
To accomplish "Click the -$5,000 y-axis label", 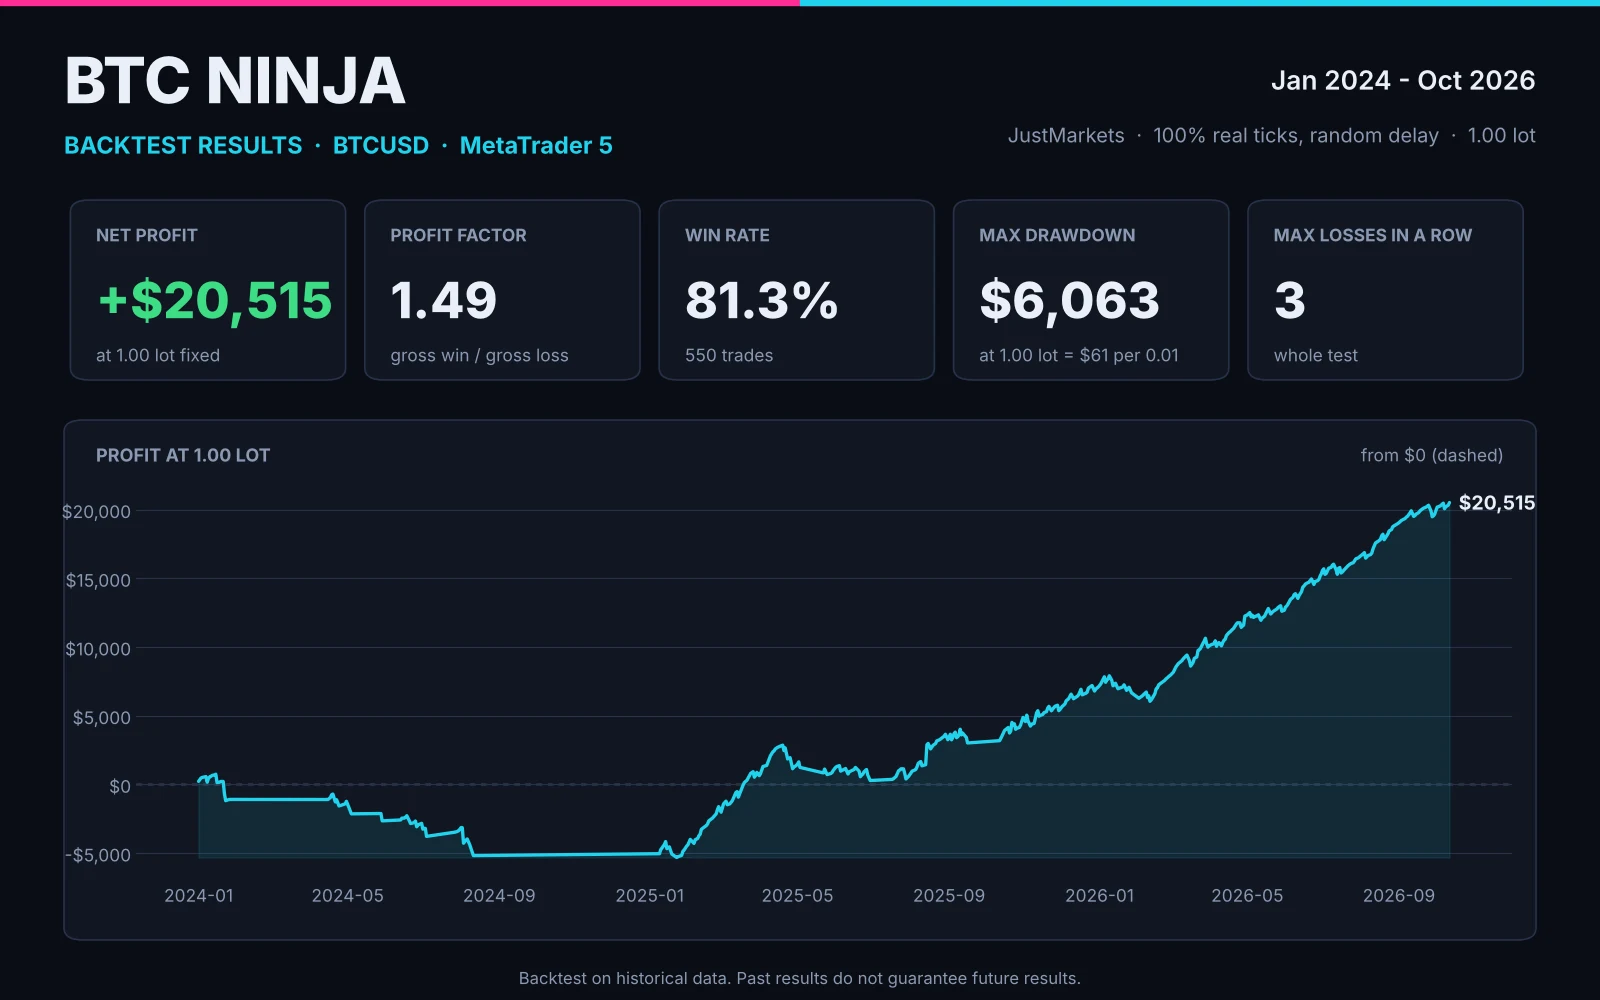I will tap(98, 855).
